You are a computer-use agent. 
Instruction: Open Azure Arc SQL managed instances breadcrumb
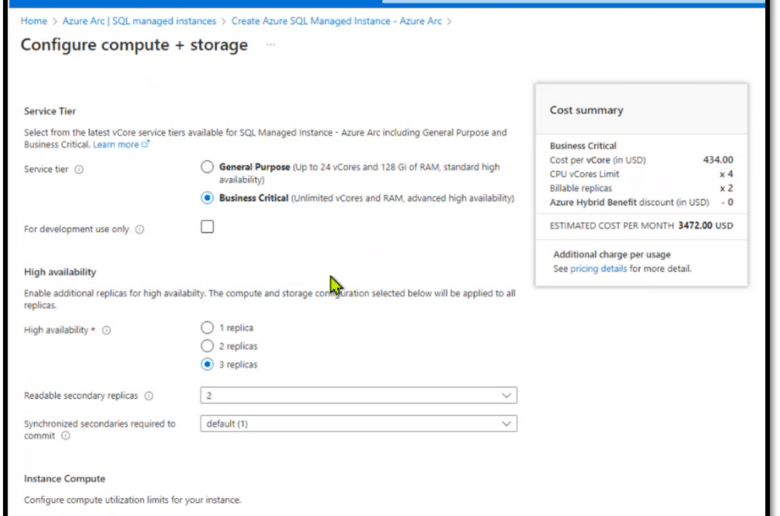tap(139, 21)
